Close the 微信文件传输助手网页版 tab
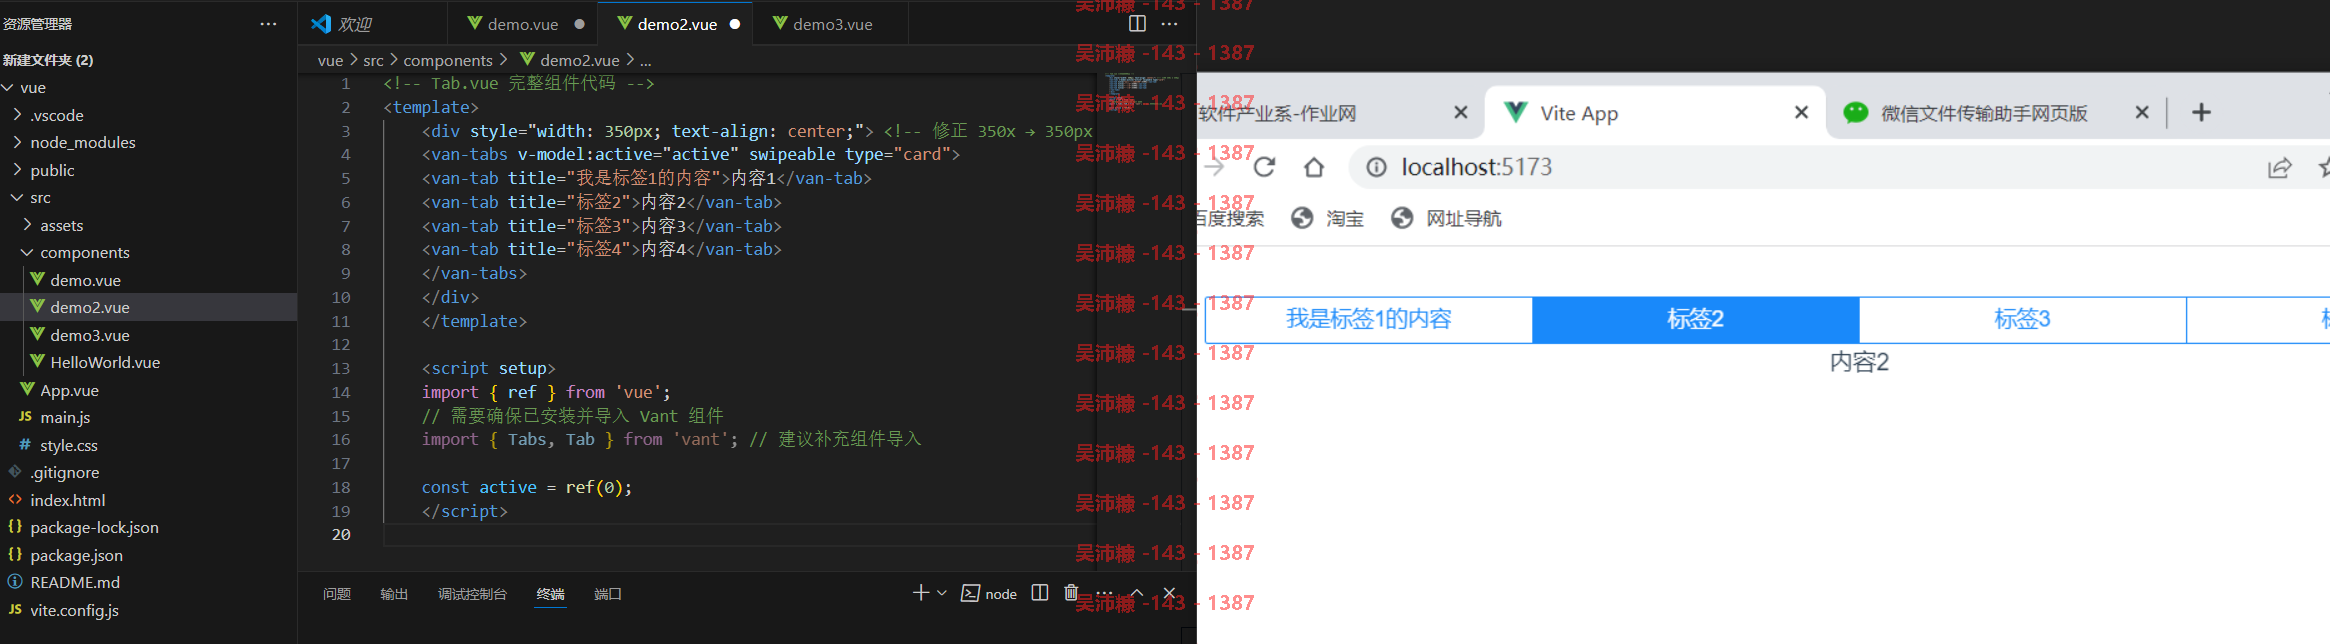 pyautogui.click(x=2141, y=112)
